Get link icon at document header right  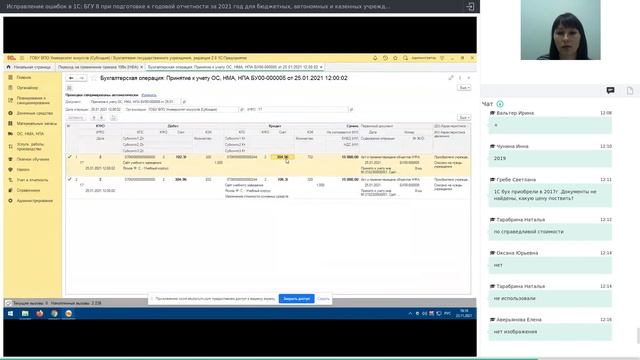click(451, 78)
